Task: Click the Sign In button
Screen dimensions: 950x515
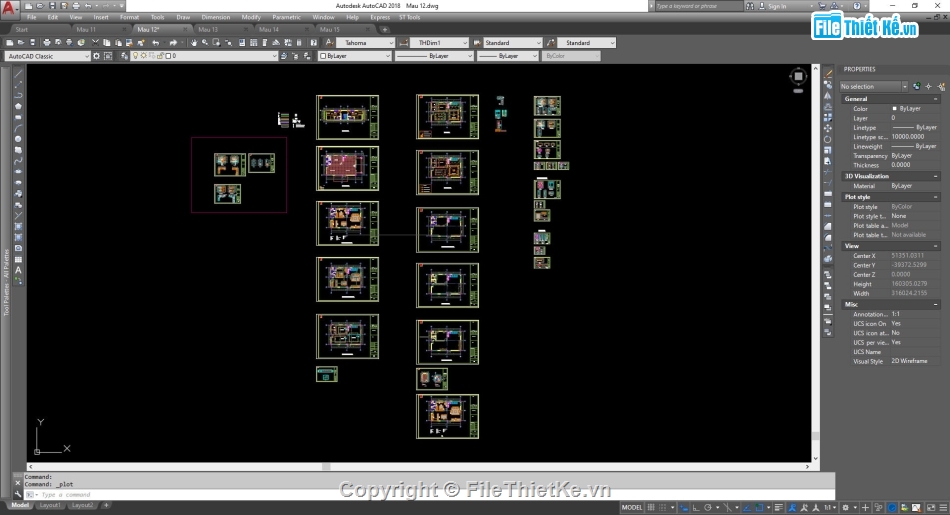Action: (777, 6)
